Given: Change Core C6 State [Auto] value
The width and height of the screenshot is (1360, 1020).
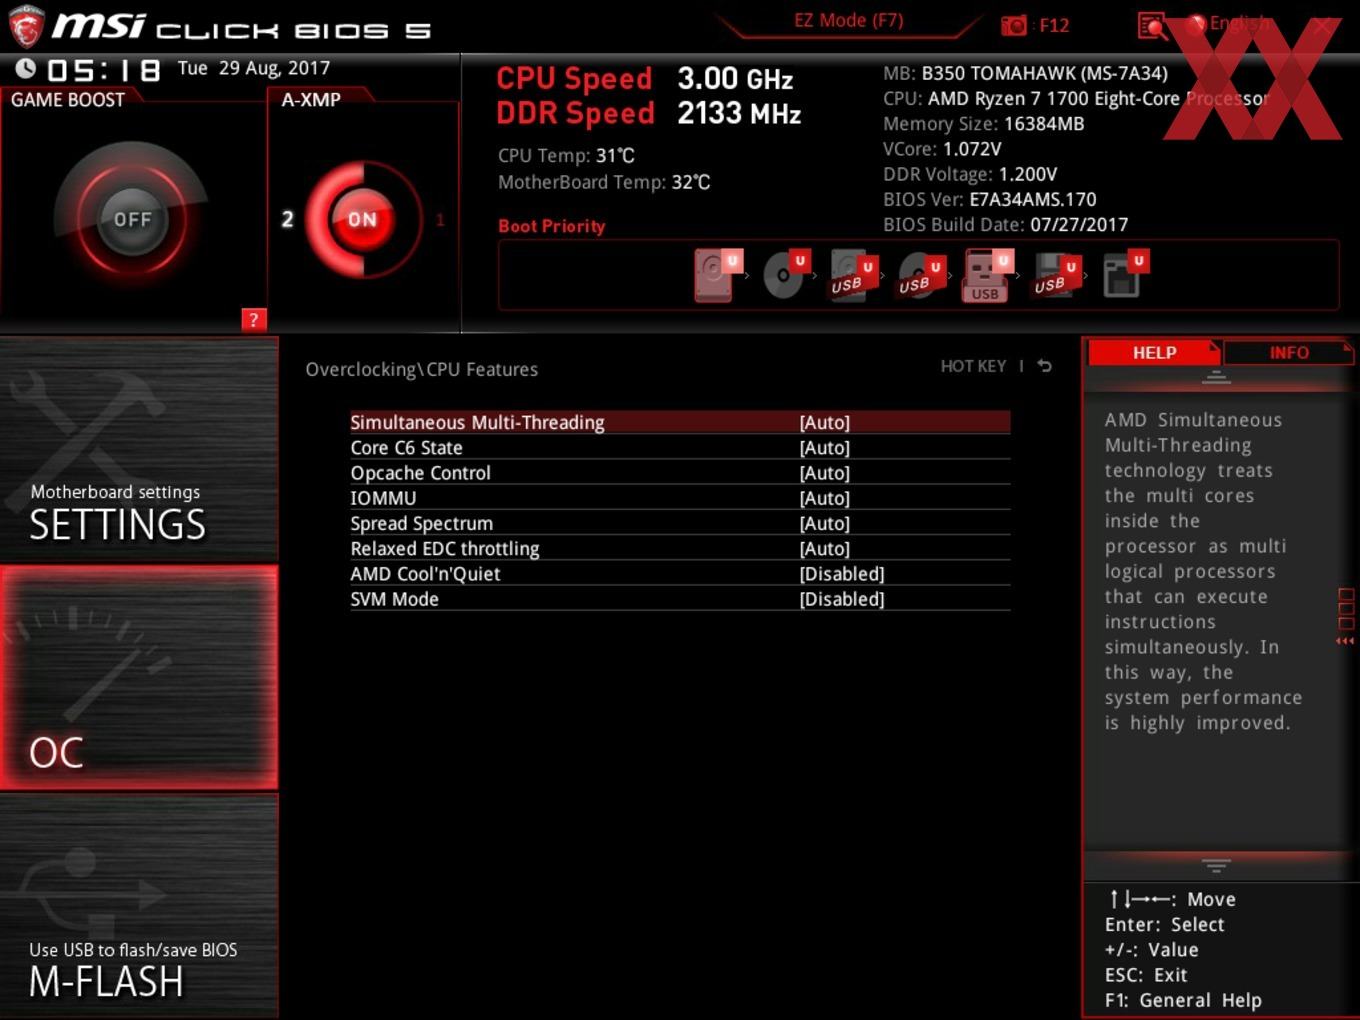Looking at the screenshot, I should click(x=825, y=448).
